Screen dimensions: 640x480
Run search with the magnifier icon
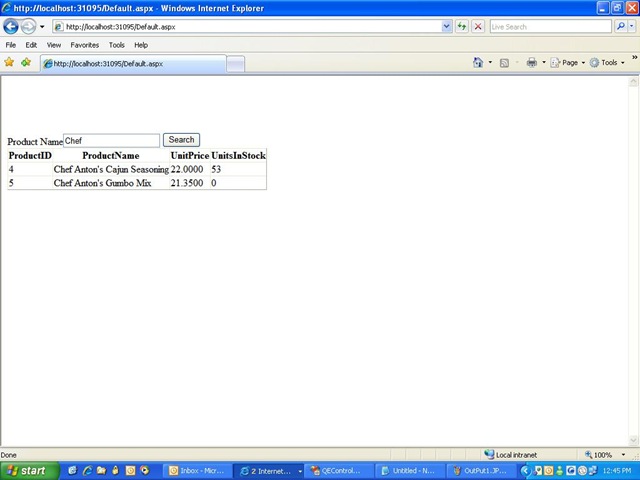point(621,27)
